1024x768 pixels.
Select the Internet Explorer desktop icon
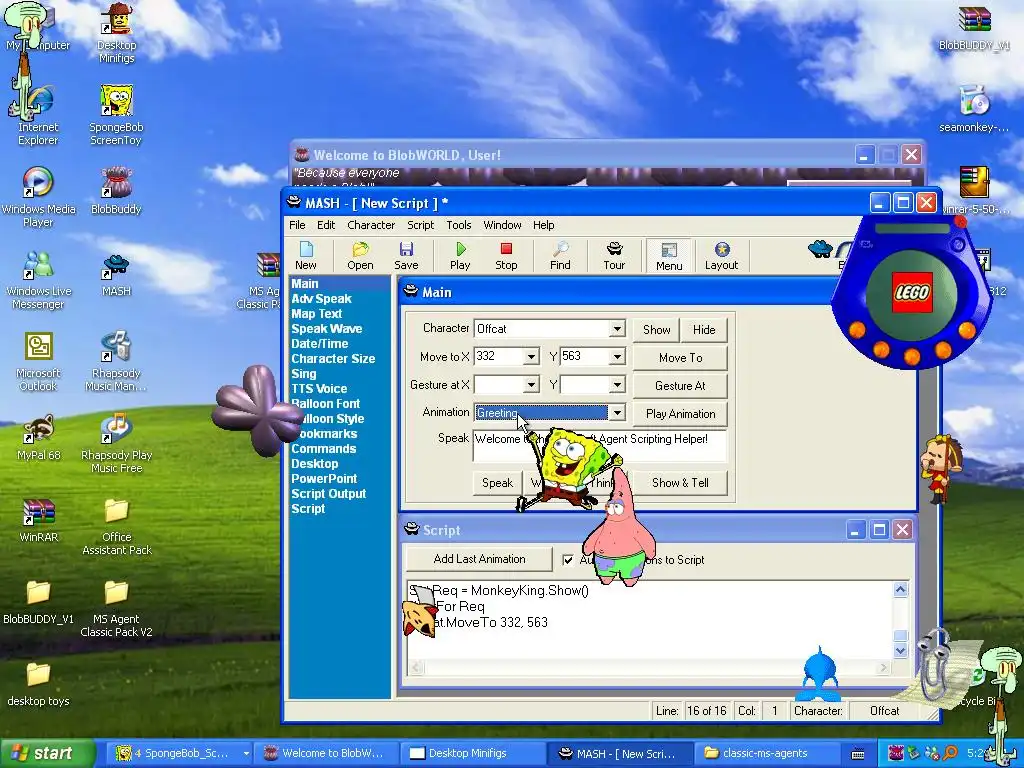tap(38, 115)
